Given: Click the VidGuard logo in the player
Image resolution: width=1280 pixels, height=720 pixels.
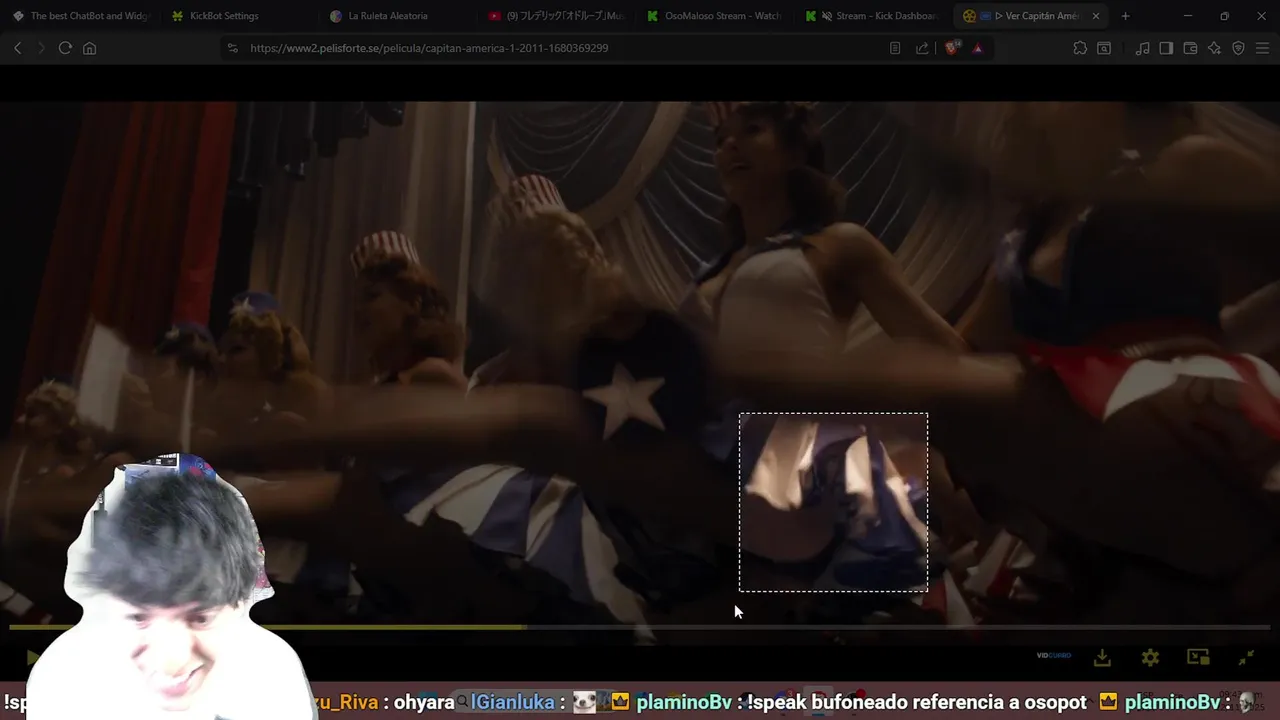Looking at the screenshot, I should coord(1054,656).
